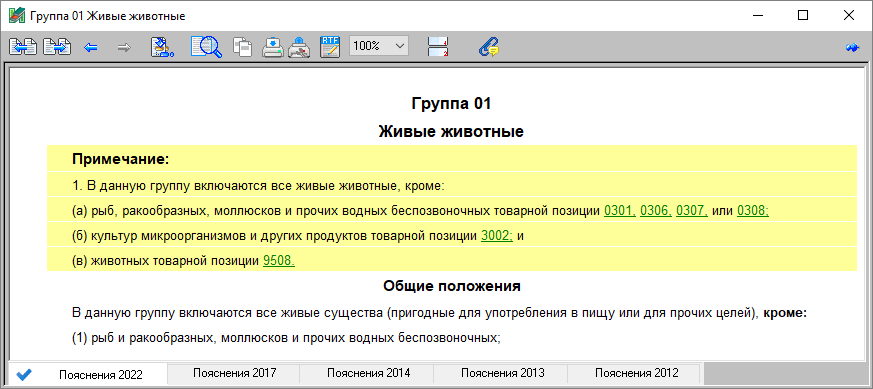Export document to RTF
This screenshot has height=389, width=873.
tap(330, 47)
